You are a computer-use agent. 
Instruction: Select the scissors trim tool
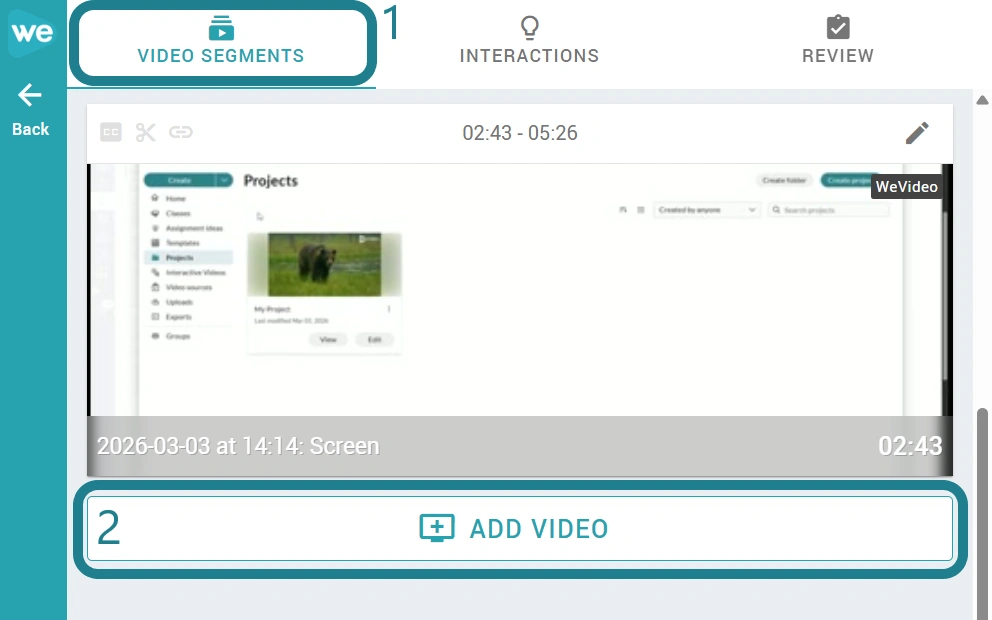146,132
